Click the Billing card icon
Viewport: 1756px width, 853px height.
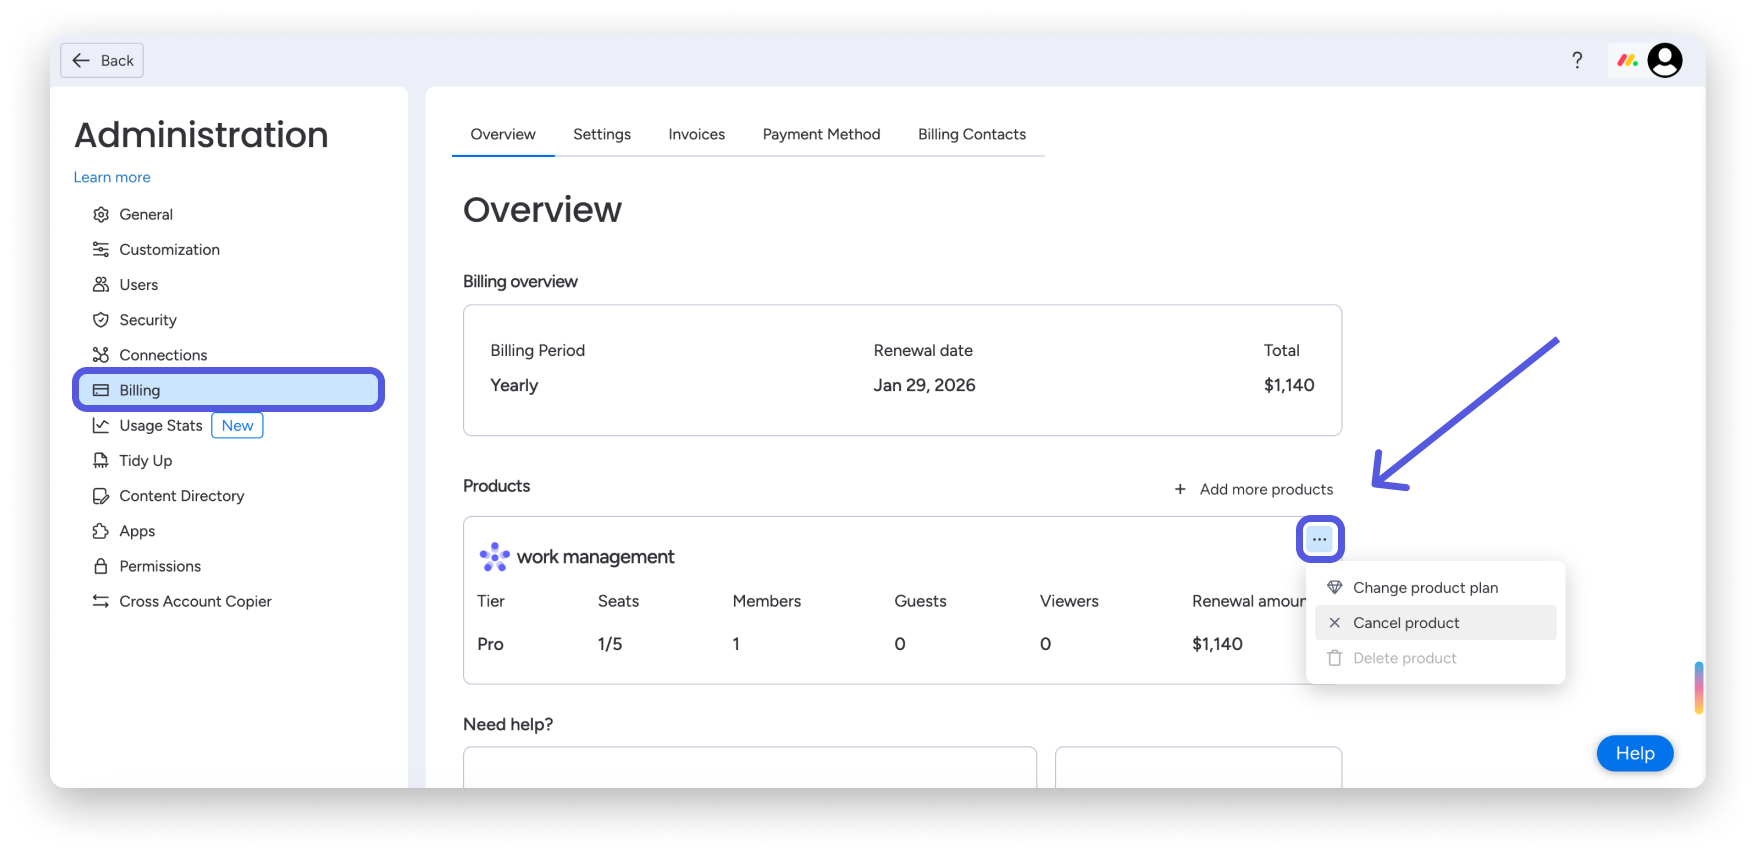(101, 390)
